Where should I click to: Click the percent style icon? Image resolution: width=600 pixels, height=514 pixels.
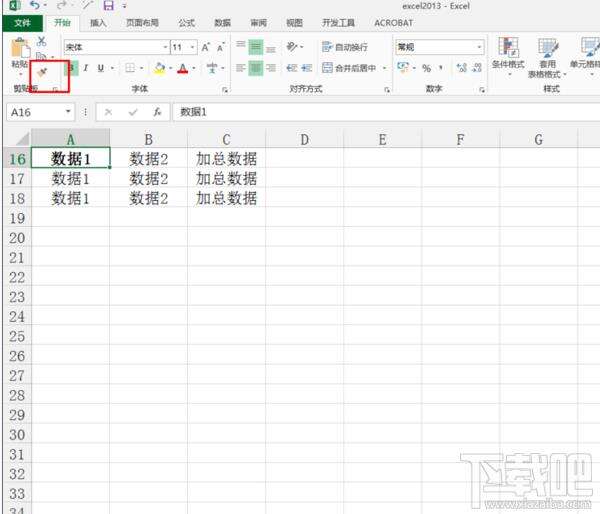tap(426, 68)
